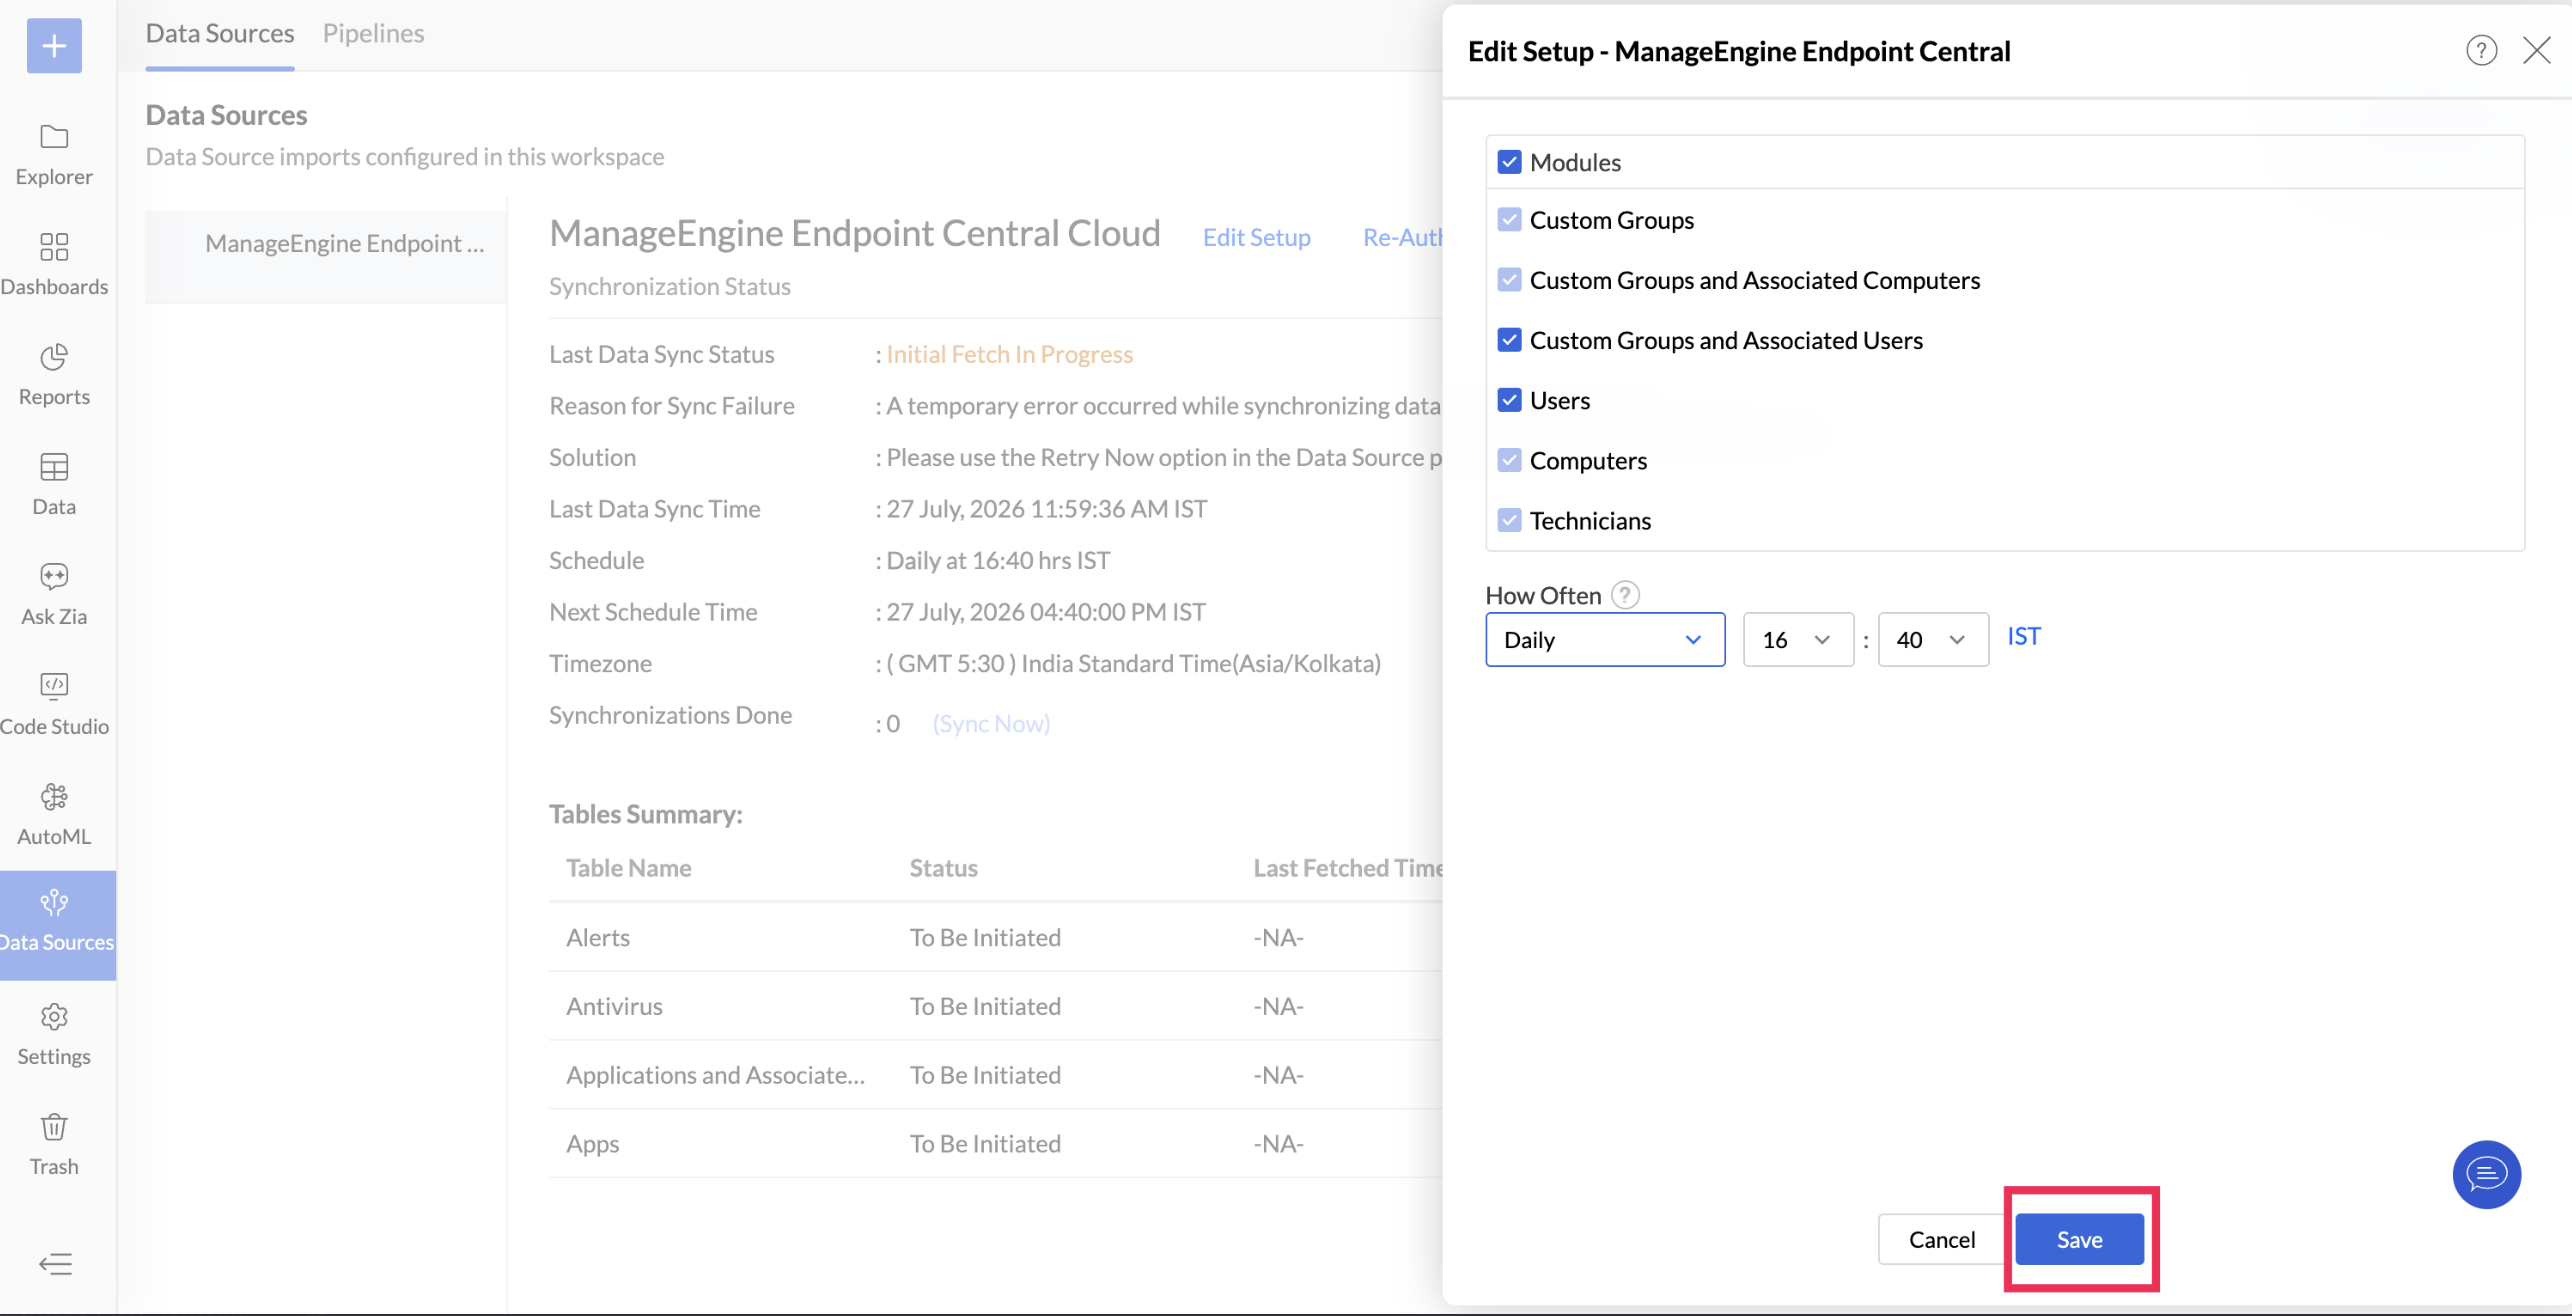The height and width of the screenshot is (1316, 2572).
Task: Click the Cancel button
Action: 1941,1239
